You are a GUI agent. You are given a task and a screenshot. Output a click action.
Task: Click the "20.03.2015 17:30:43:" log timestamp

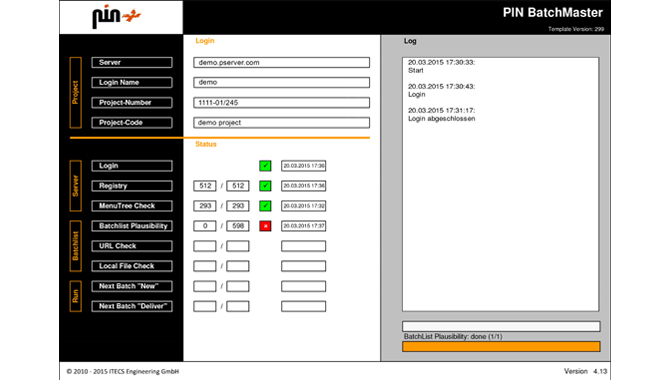[442, 86]
